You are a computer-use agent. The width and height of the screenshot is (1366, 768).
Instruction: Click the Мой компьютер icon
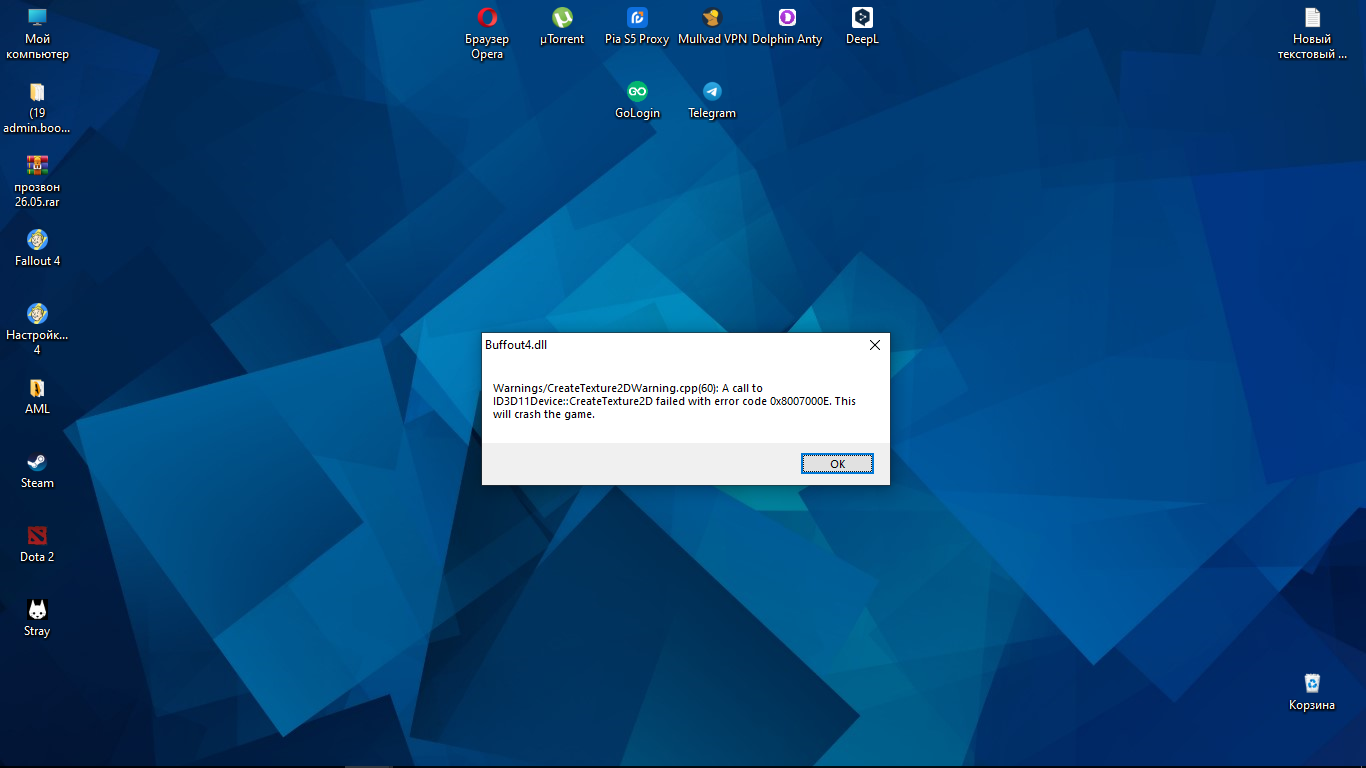[37, 18]
